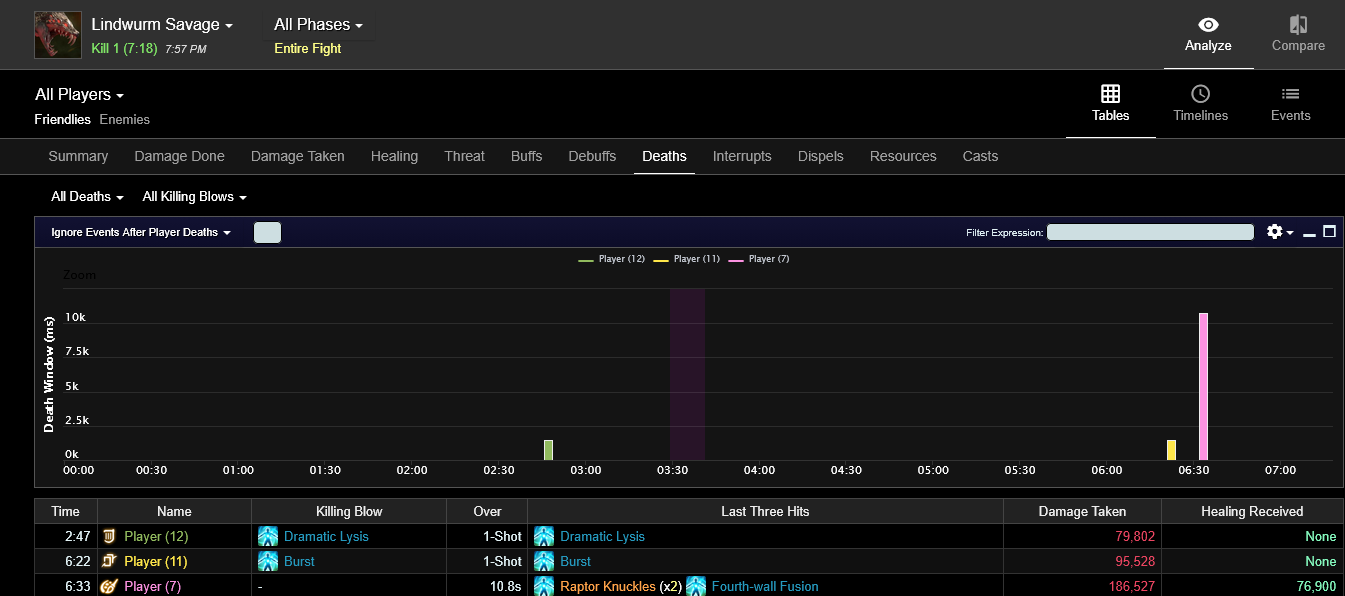
Task: Open the Debuffs tab
Action: 592,156
